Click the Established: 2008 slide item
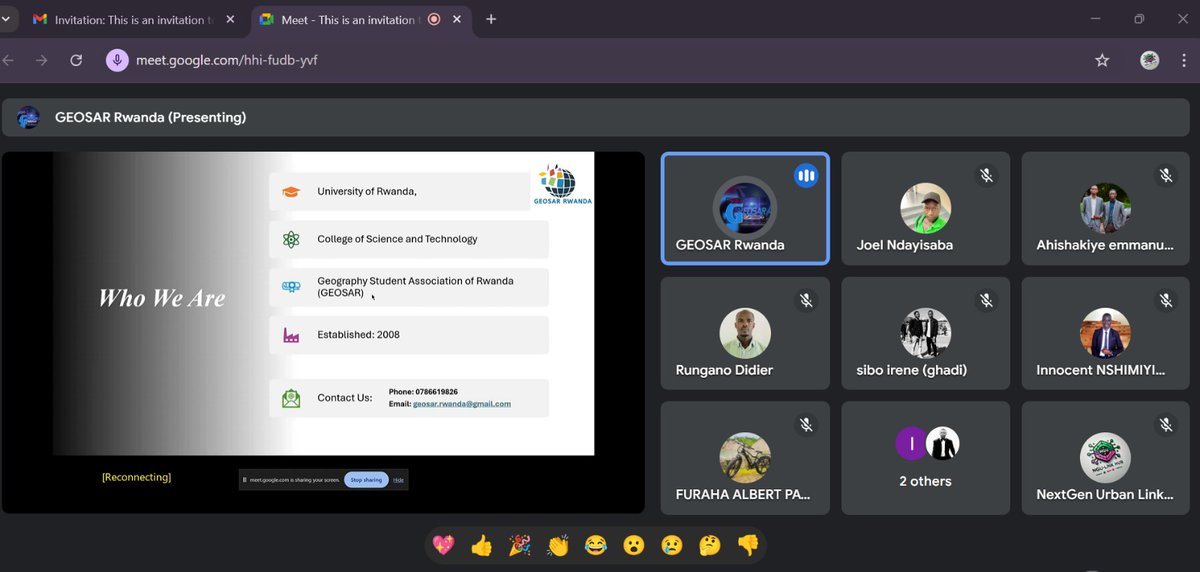The image size is (1200, 572). [409, 335]
